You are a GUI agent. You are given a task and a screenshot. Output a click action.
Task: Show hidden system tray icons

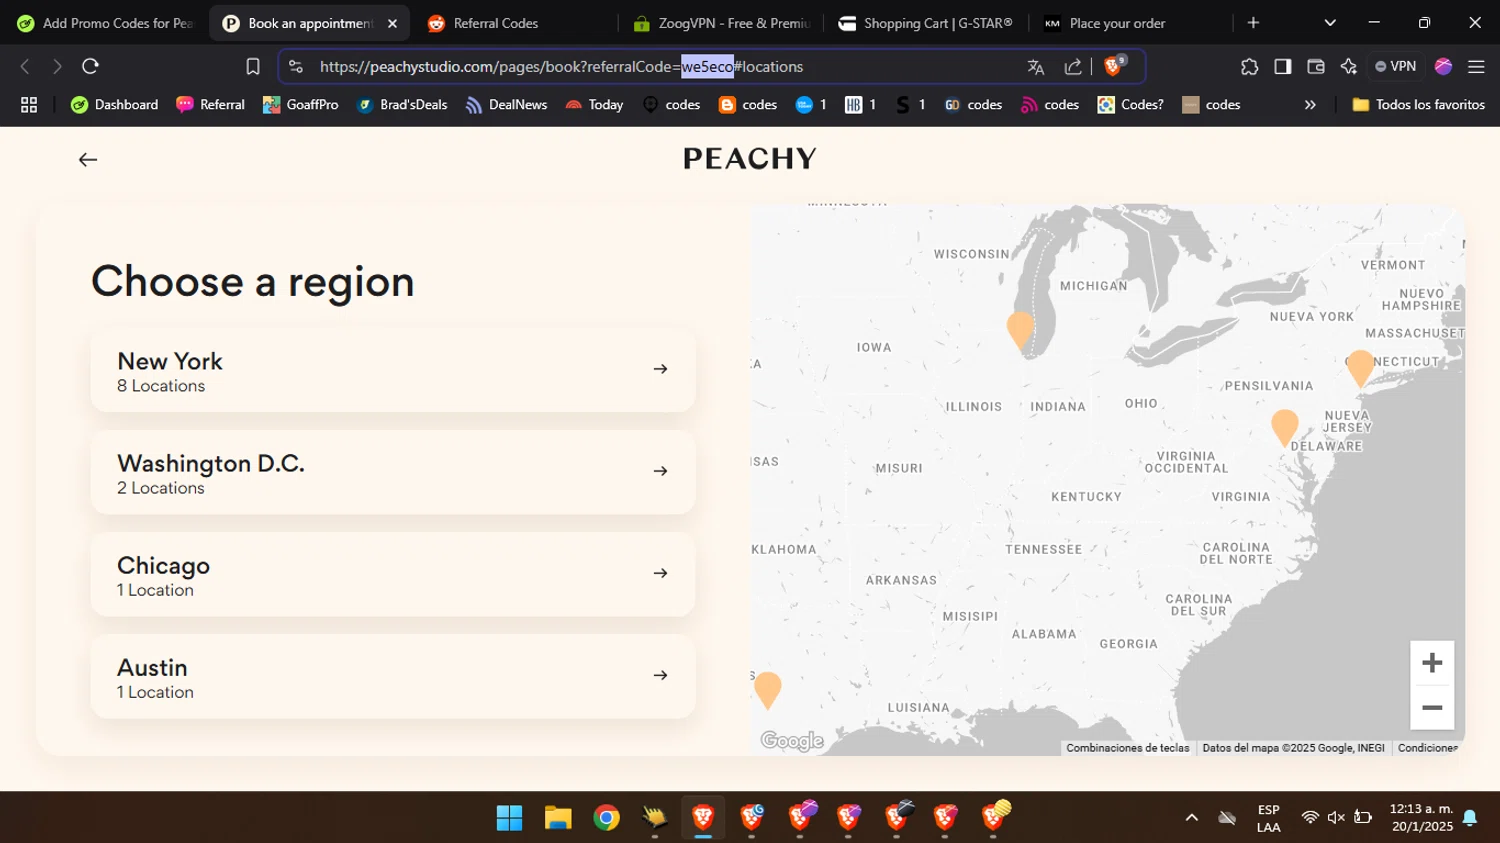pyautogui.click(x=1191, y=818)
